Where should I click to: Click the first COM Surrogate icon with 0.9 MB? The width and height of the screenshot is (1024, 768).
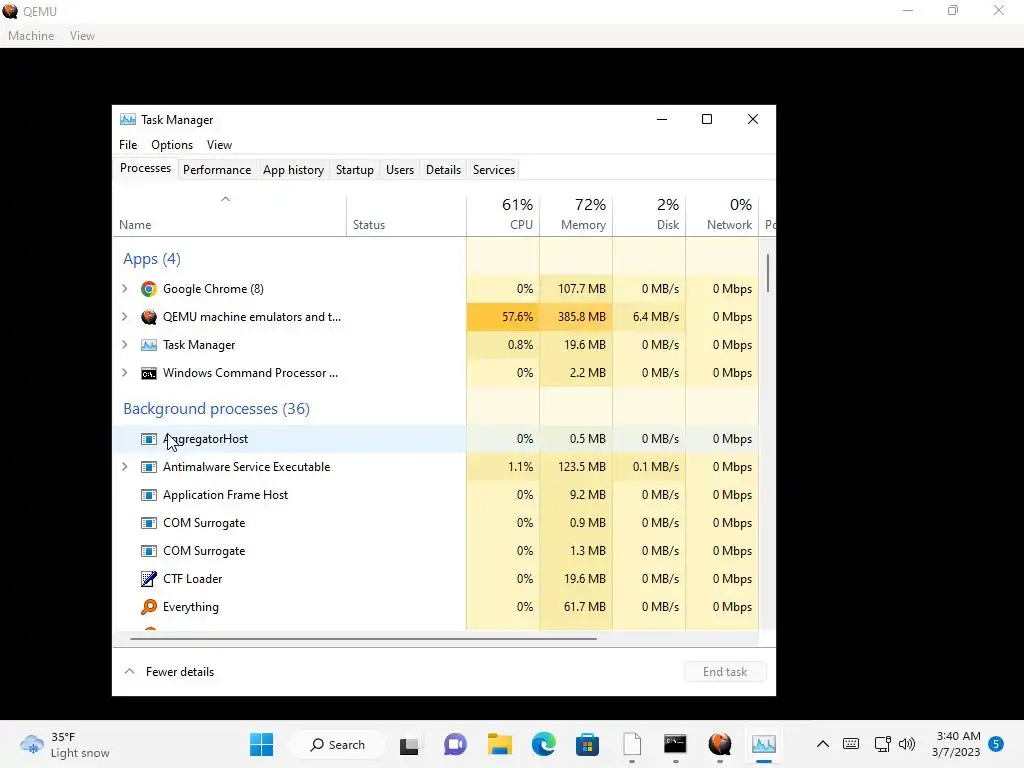tap(149, 523)
